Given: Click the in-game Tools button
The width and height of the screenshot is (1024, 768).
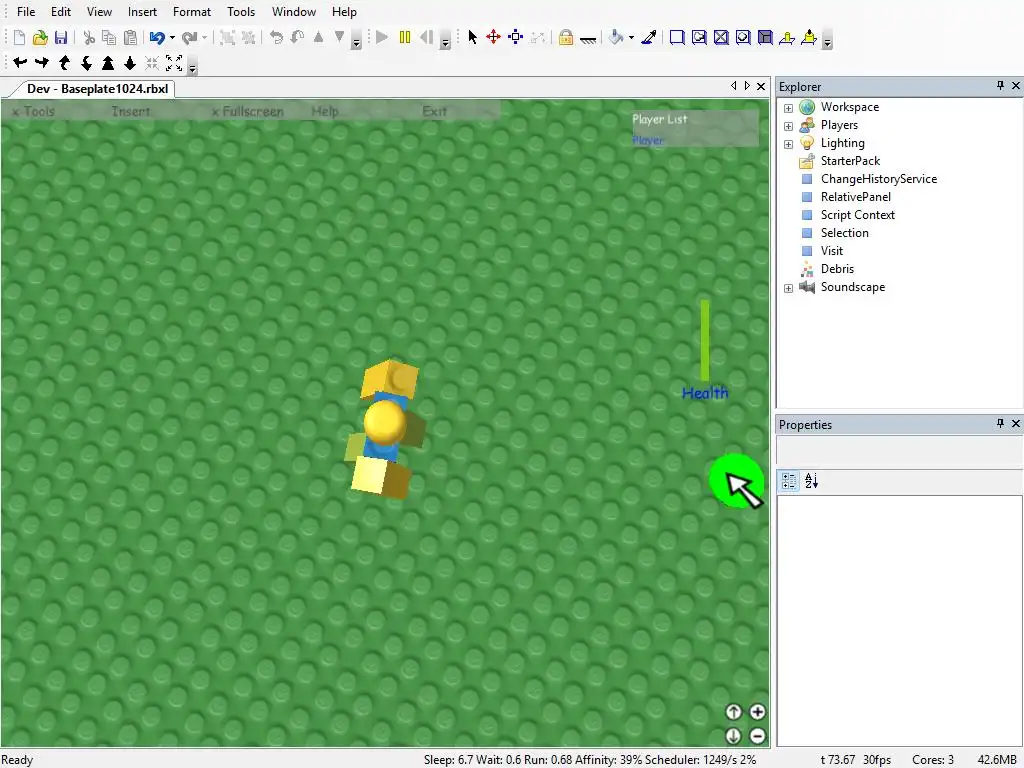Looking at the screenshot, I should tap(34, 112).
